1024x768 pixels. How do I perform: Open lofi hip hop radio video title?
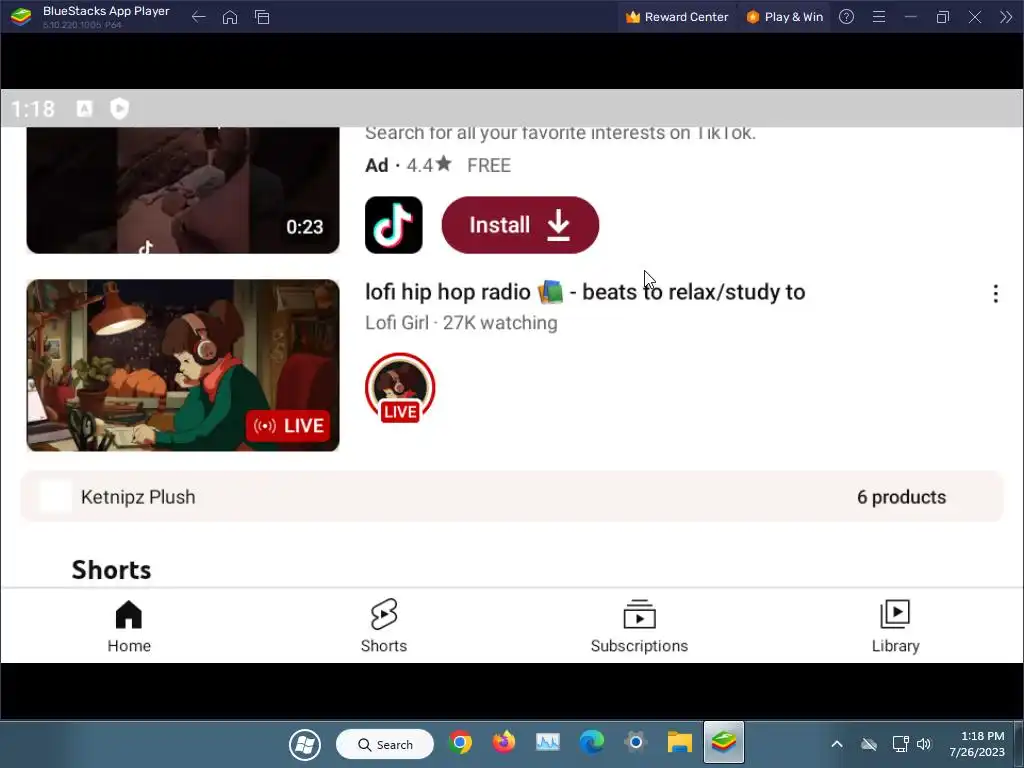(584, 292)
